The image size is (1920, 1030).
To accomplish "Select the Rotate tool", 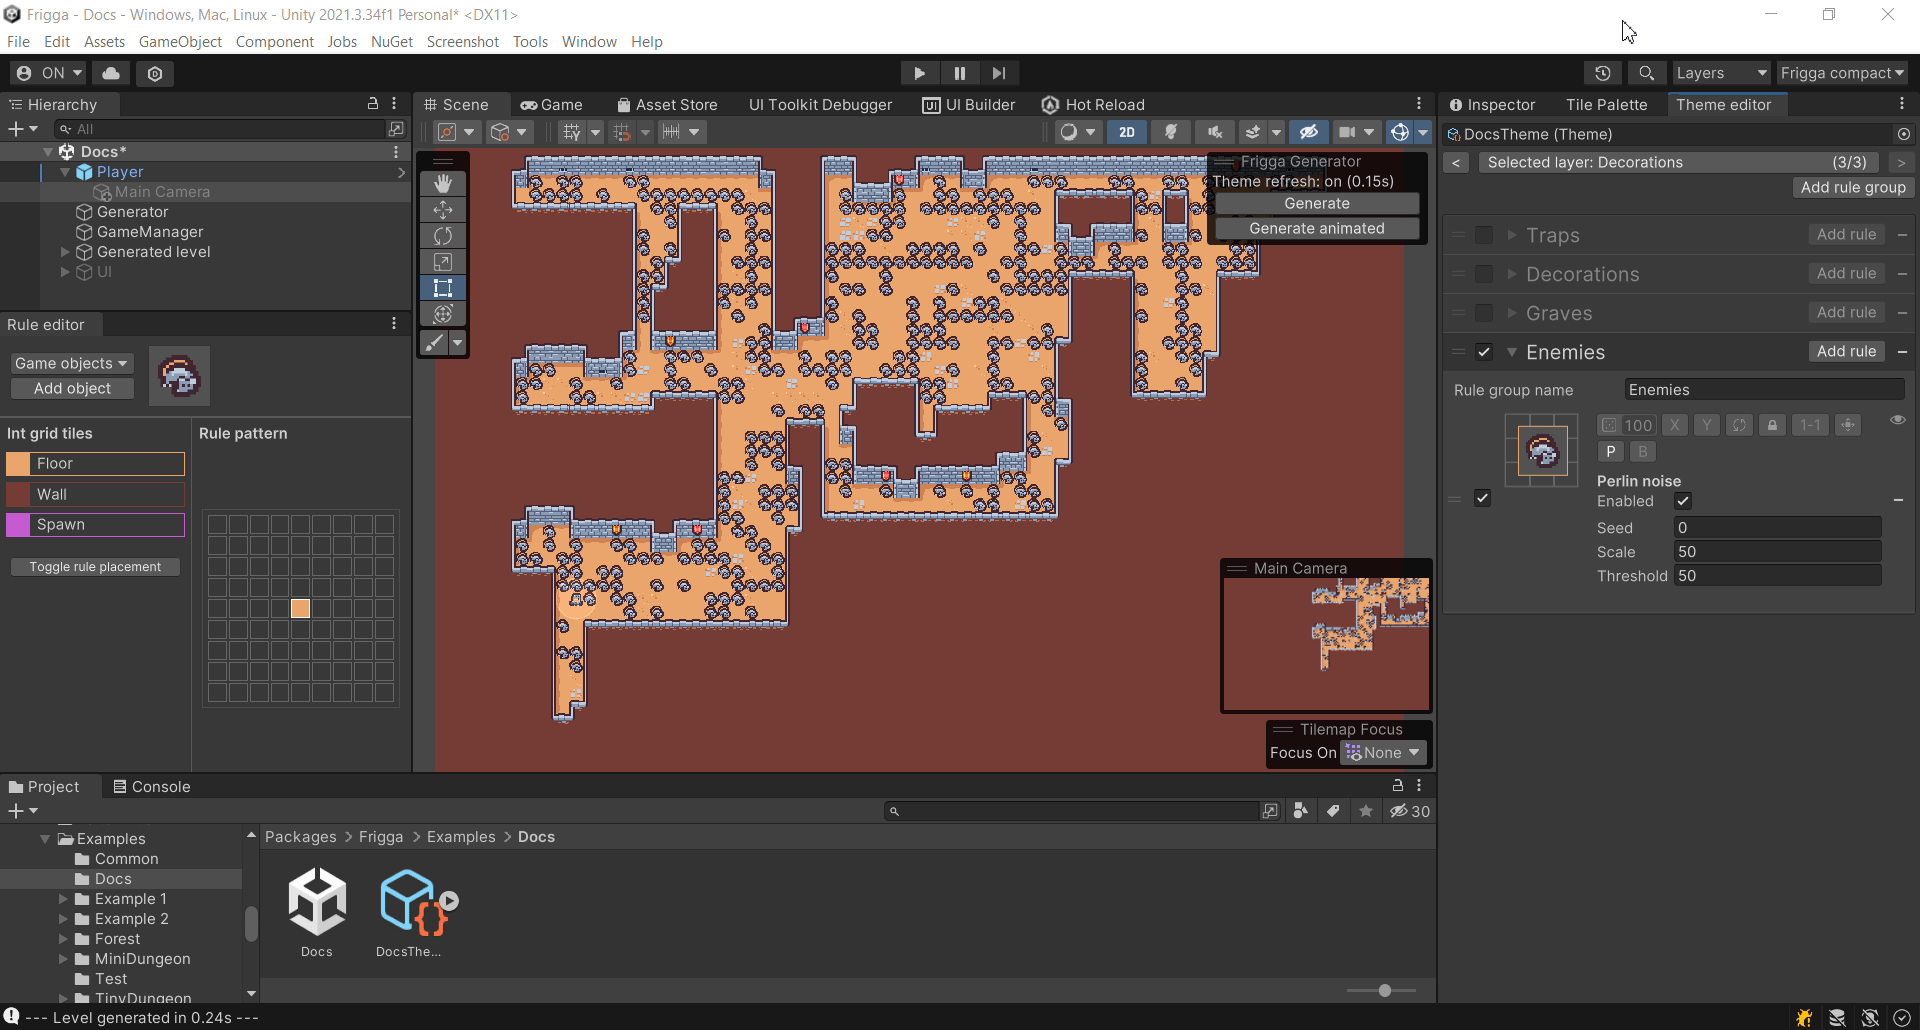I will 443,235.
